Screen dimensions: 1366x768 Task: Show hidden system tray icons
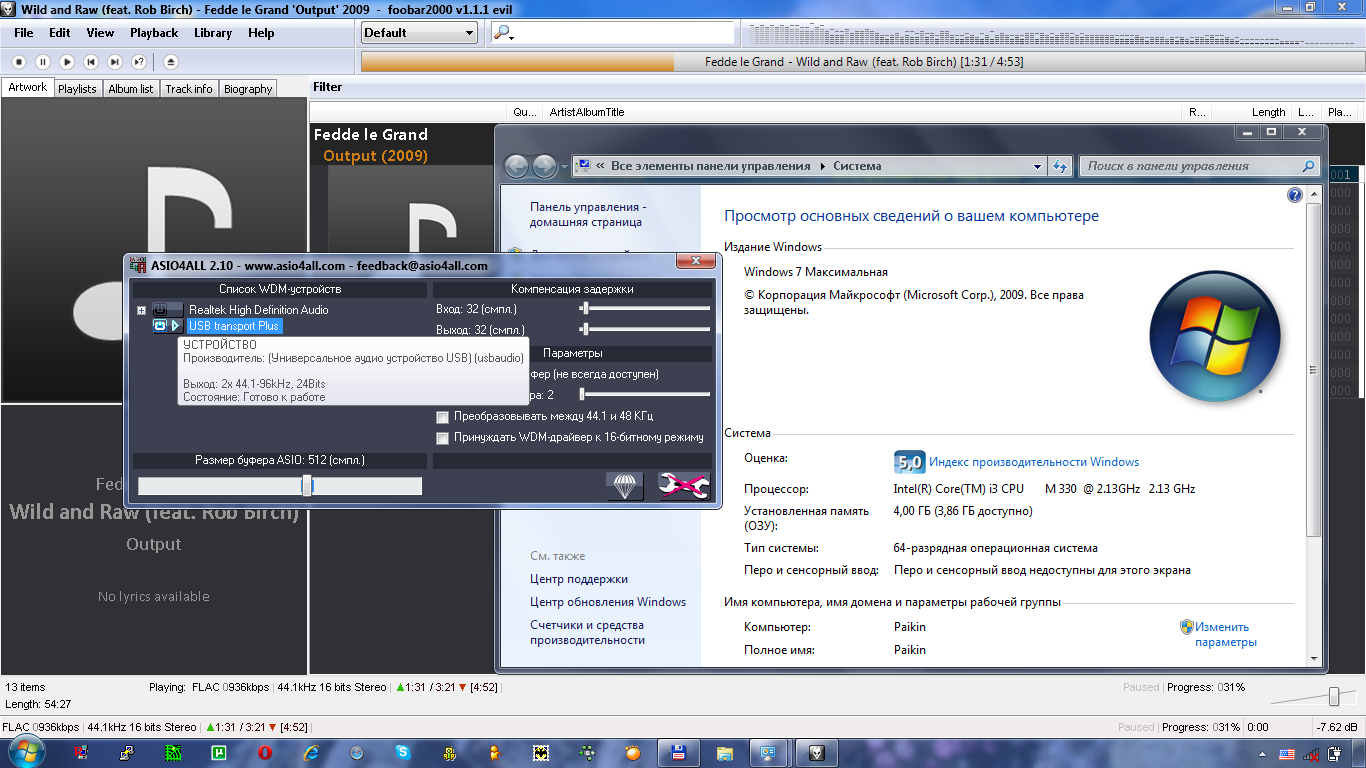[1262, 753]
